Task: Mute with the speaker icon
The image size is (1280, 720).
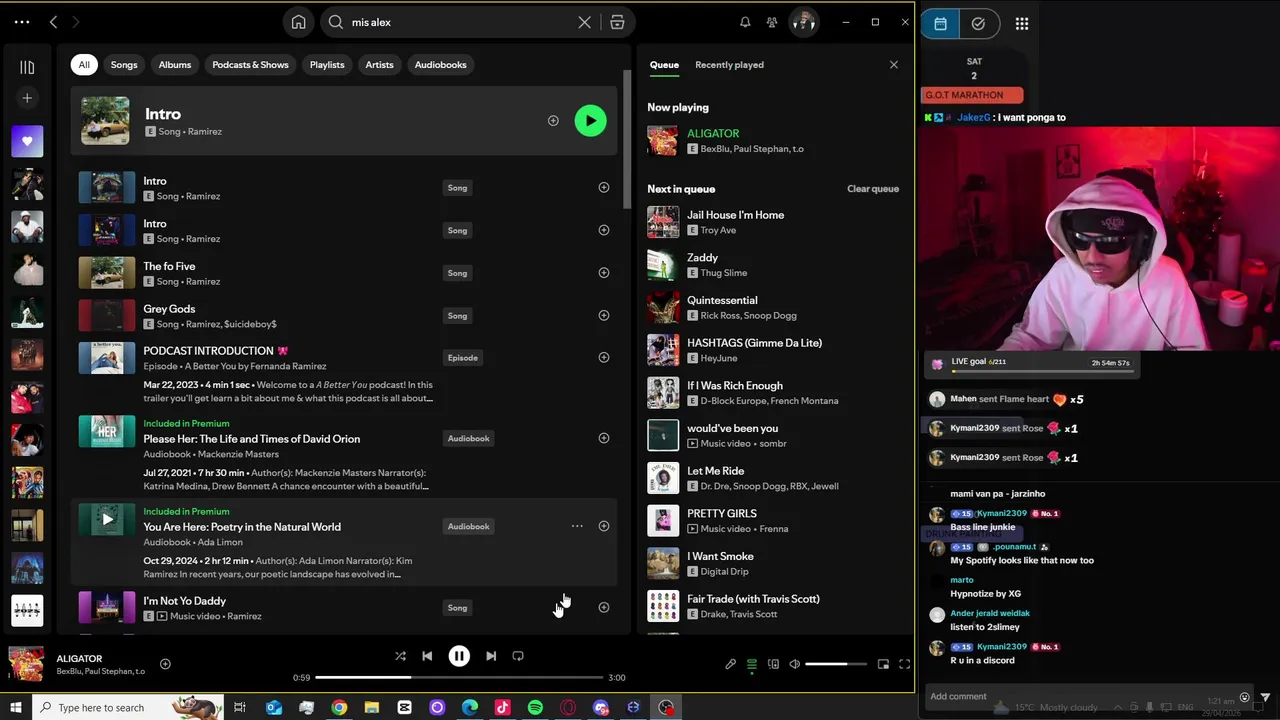Action: (x=795, y=664)
